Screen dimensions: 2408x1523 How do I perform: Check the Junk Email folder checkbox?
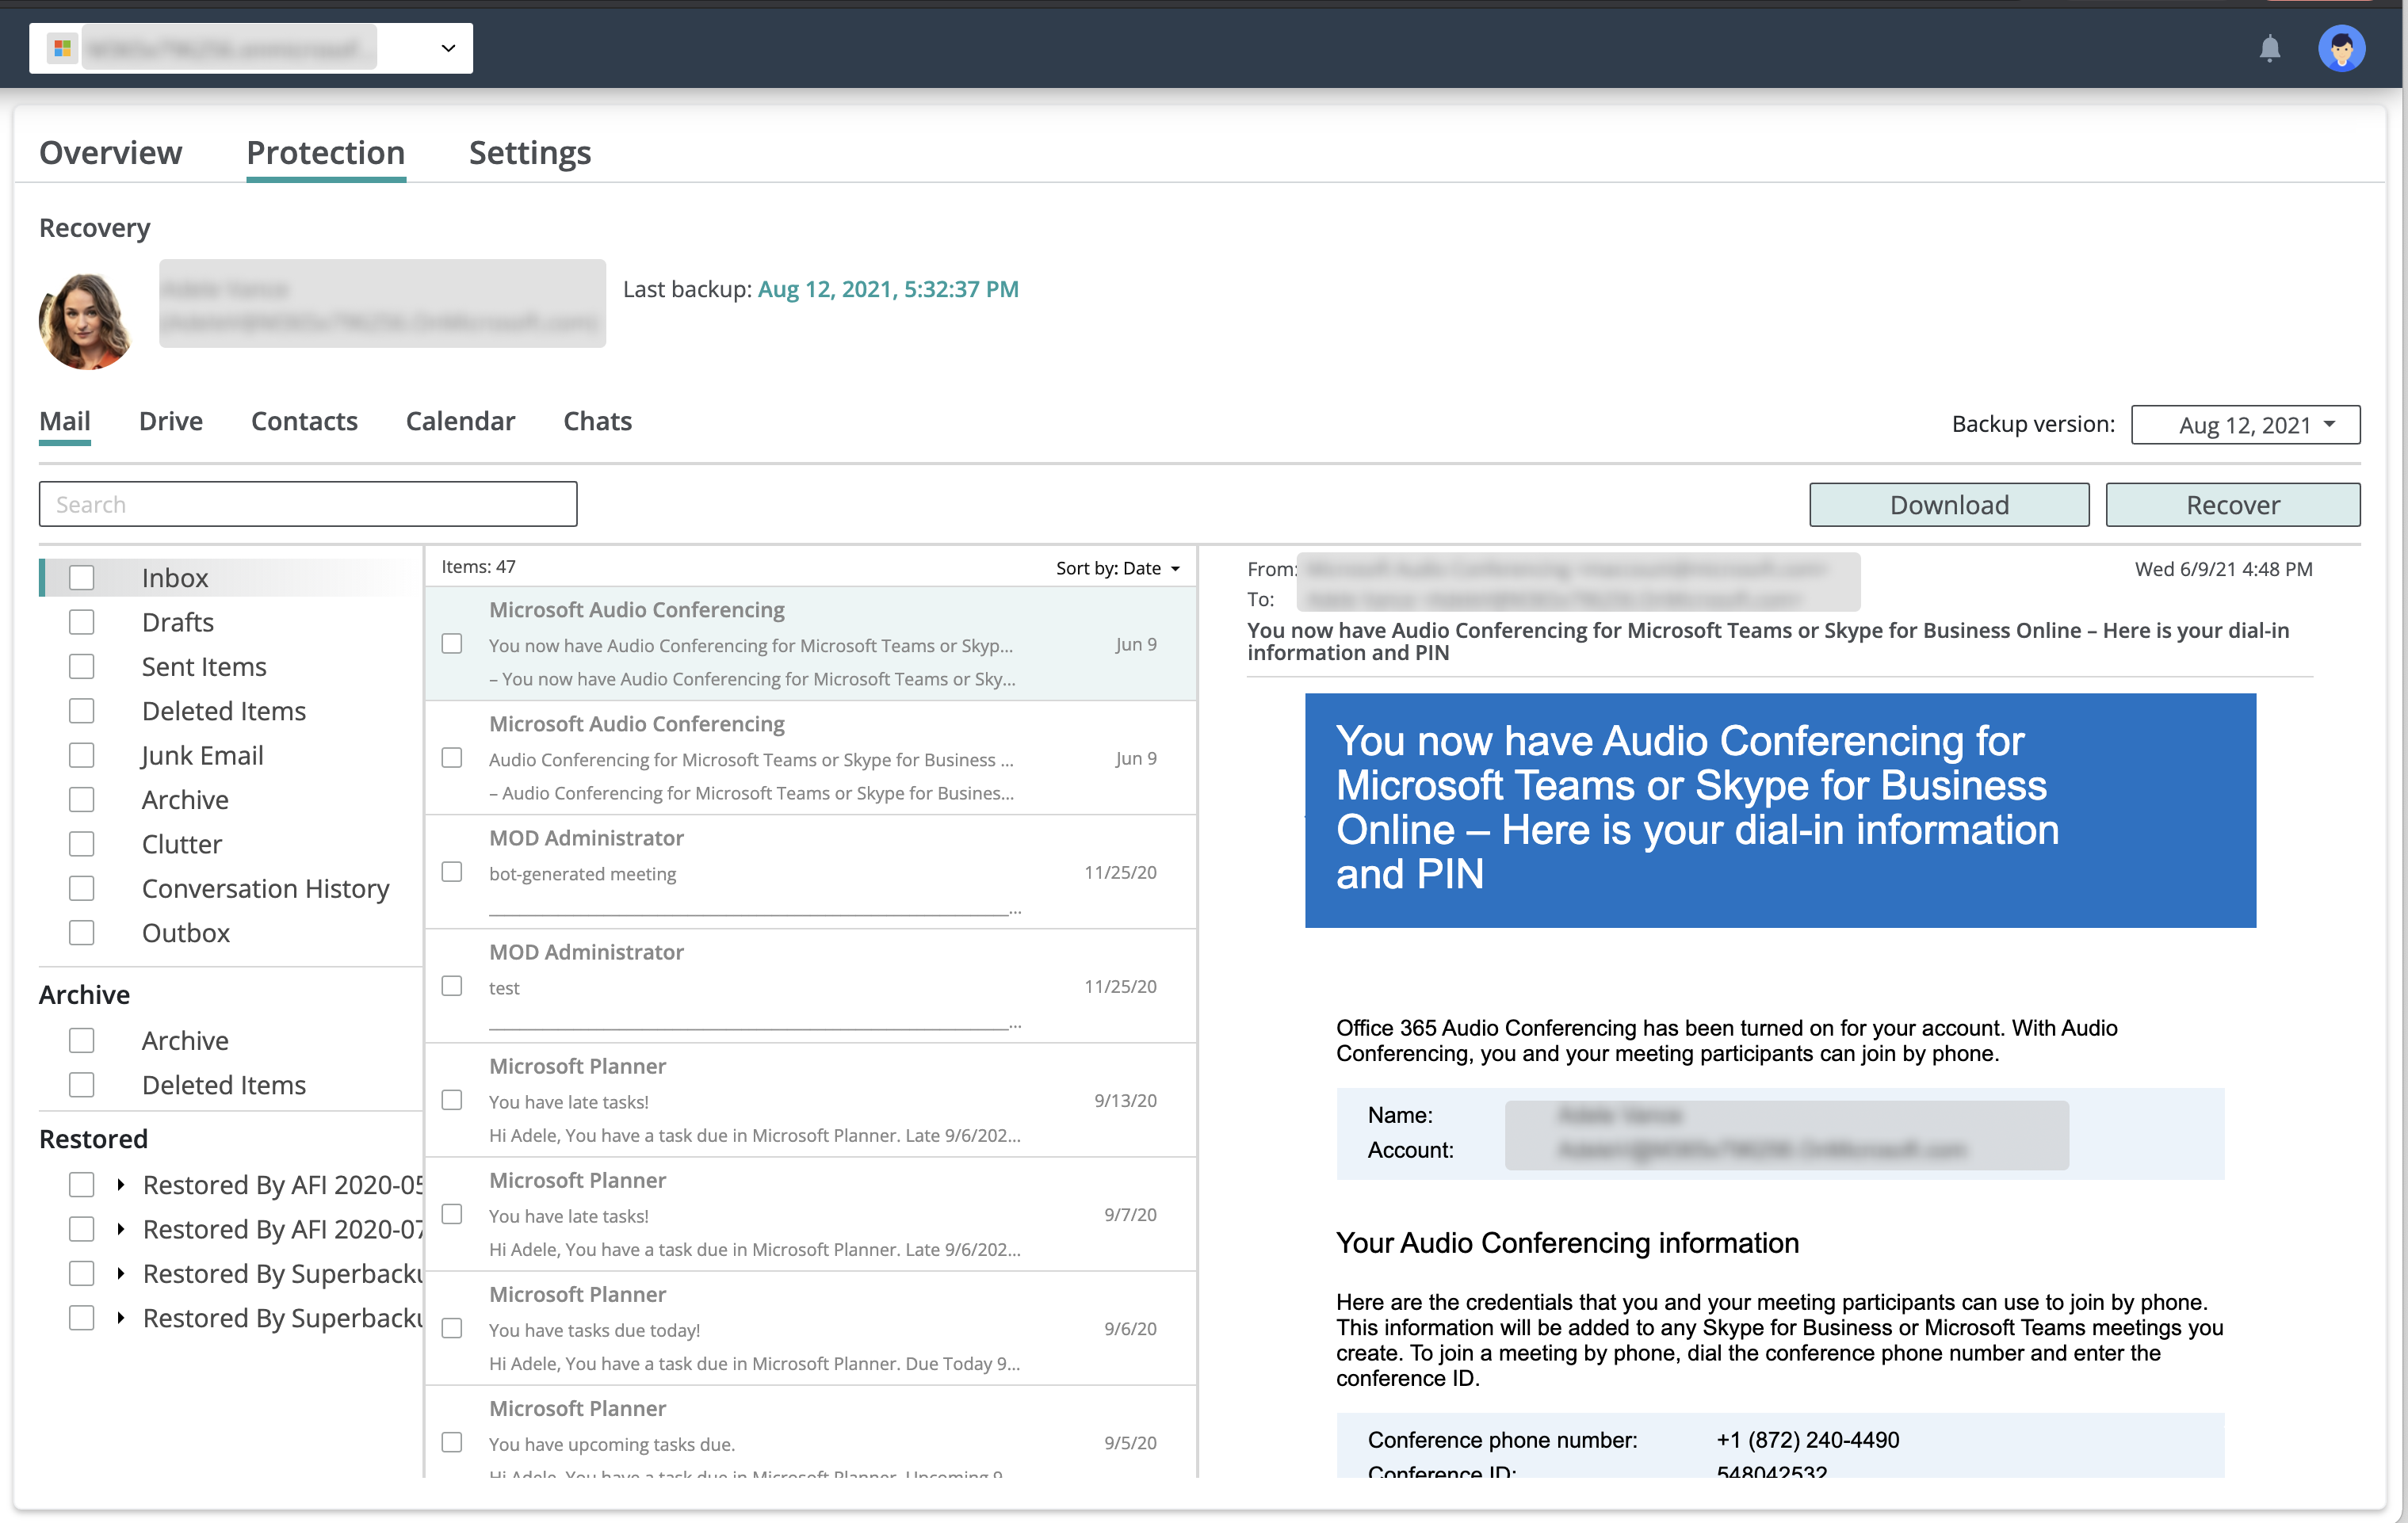coord(82,755)
